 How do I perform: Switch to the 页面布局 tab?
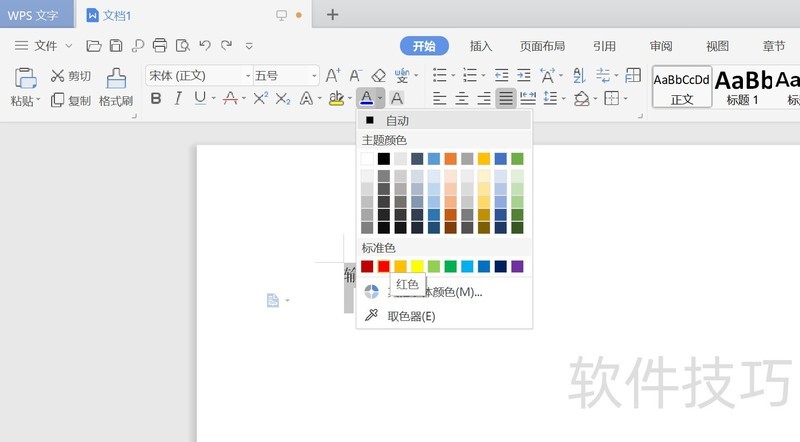click(542, 46)
